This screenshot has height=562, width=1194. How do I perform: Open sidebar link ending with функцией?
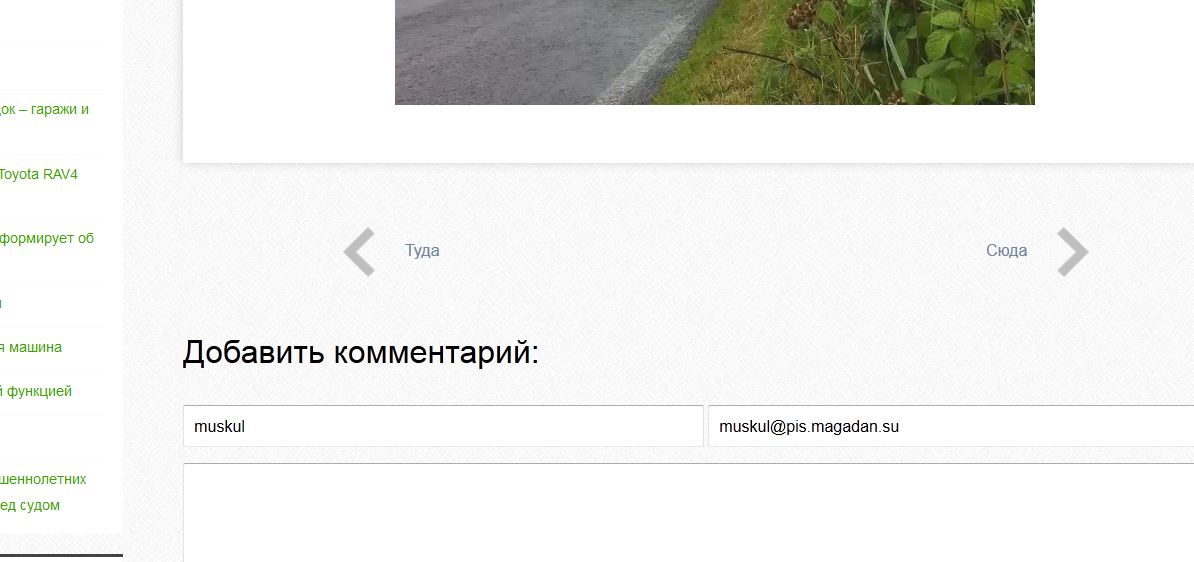tap(36, 391)
